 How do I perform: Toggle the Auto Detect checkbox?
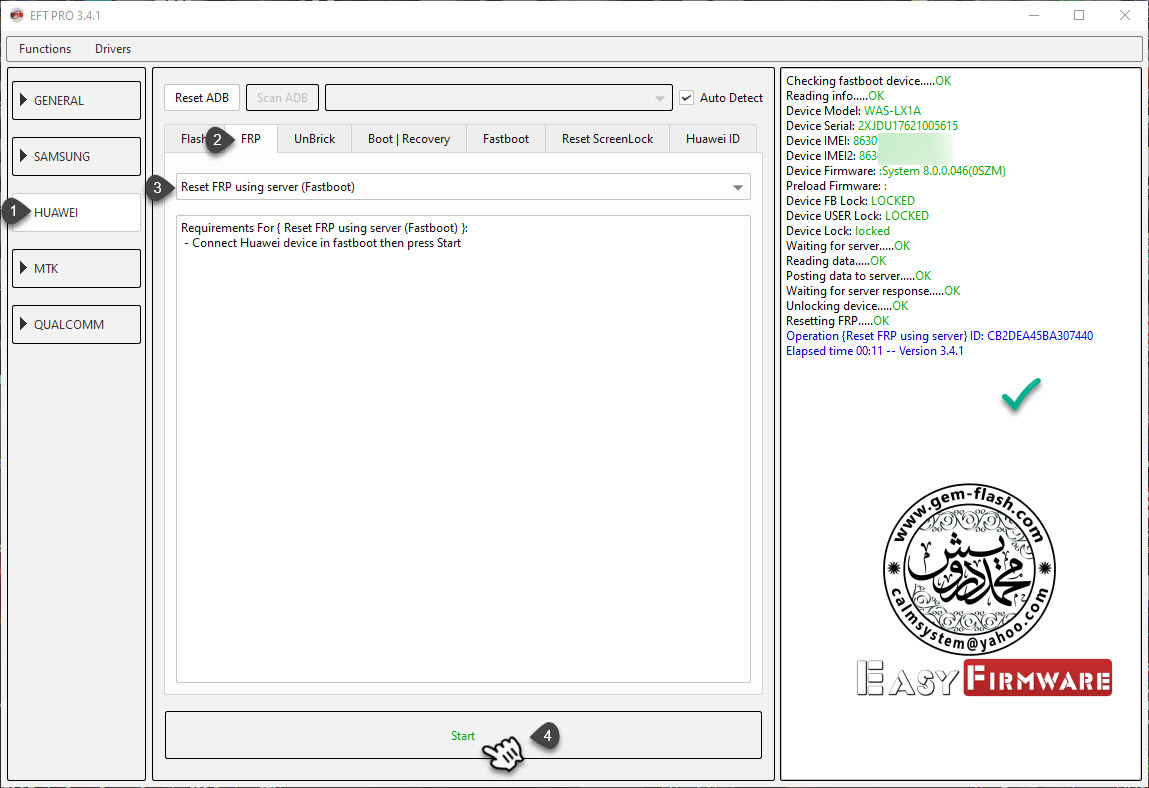pos(687,97)
